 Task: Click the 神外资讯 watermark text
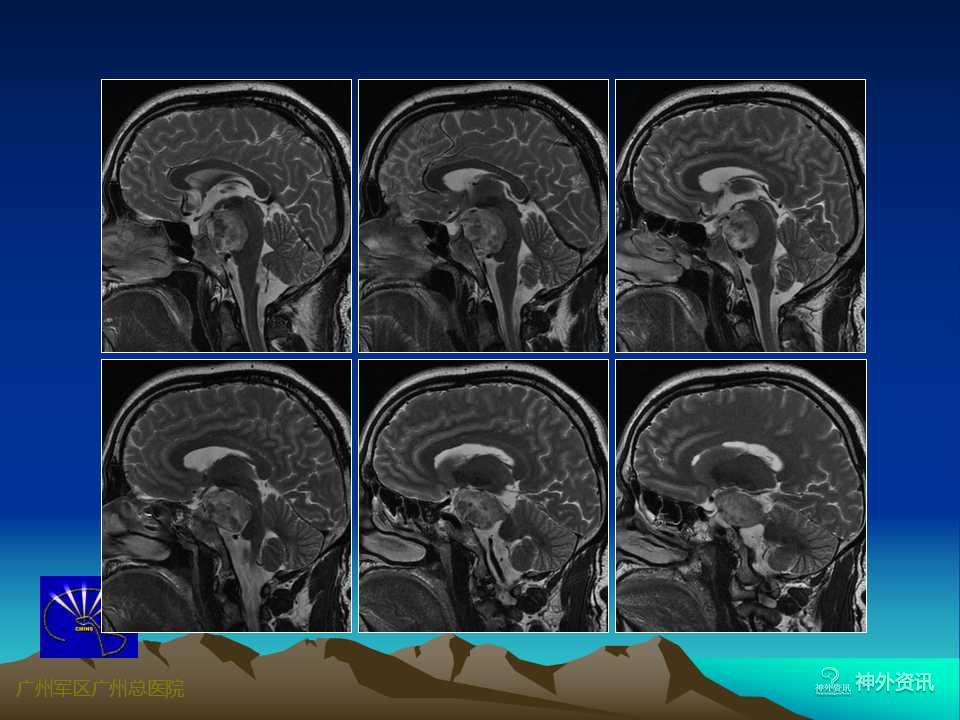(894, 683)
